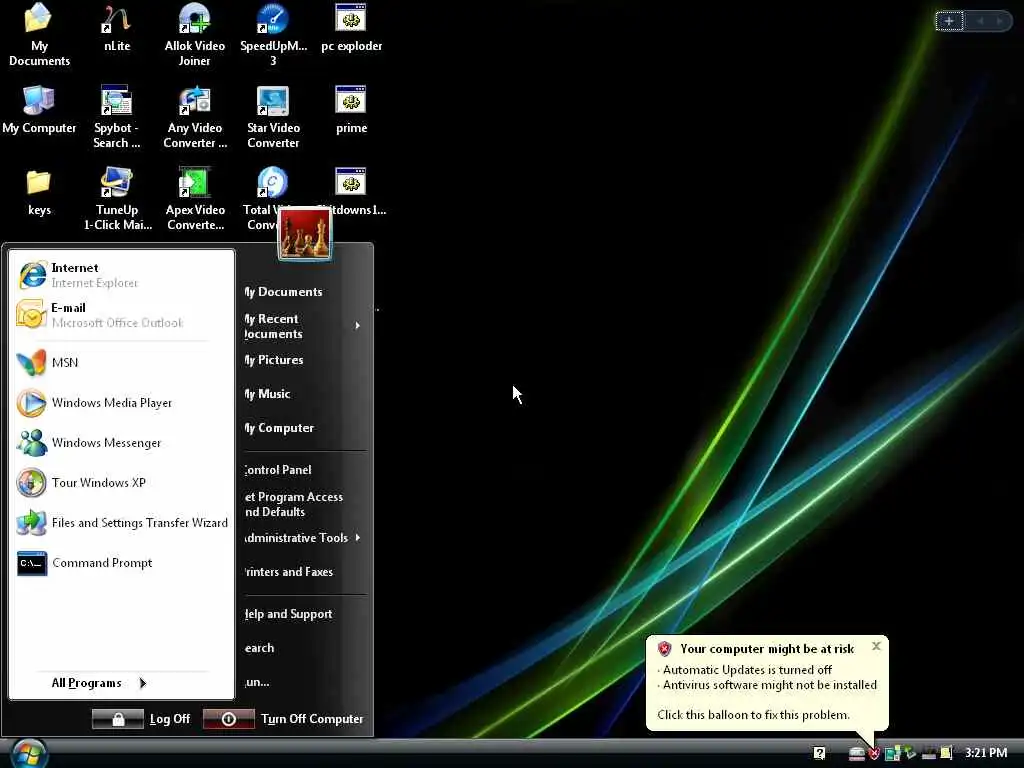Image resolution: width=1024 pixels, height=768 pixels.
Task: Click the left arrow on top-right widget
Action: point(980,22)
